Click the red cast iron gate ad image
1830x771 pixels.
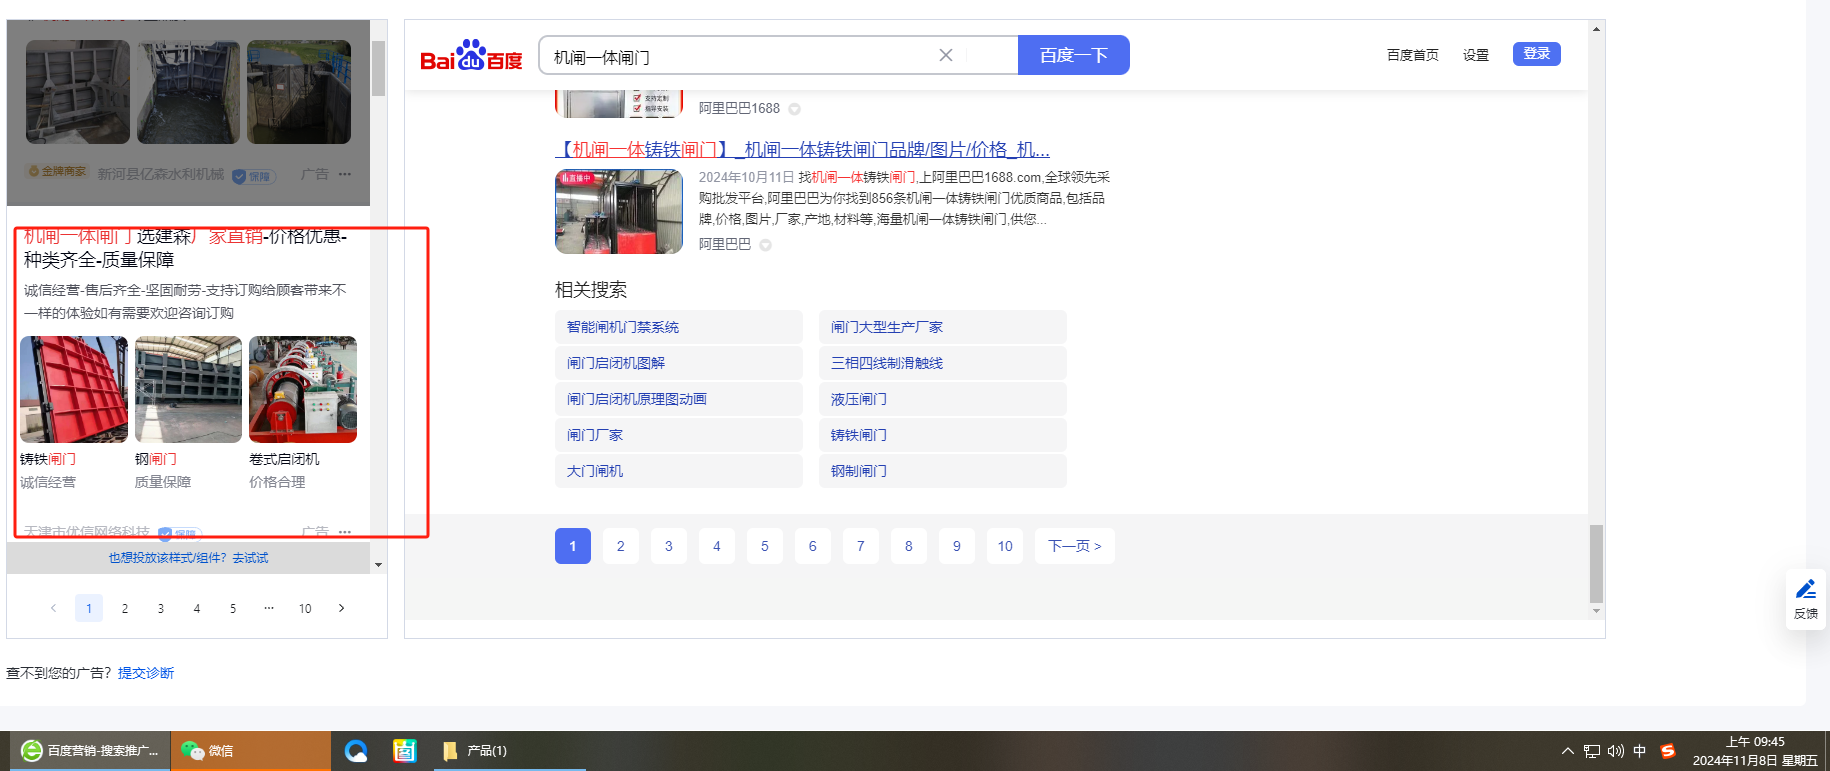74,389
